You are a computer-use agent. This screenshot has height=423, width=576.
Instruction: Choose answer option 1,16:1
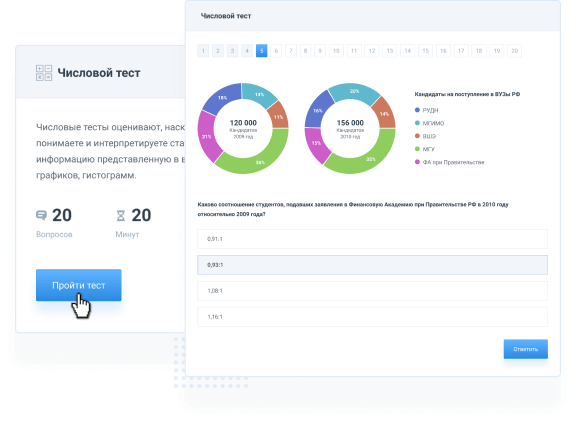click(x=372, y=317)
